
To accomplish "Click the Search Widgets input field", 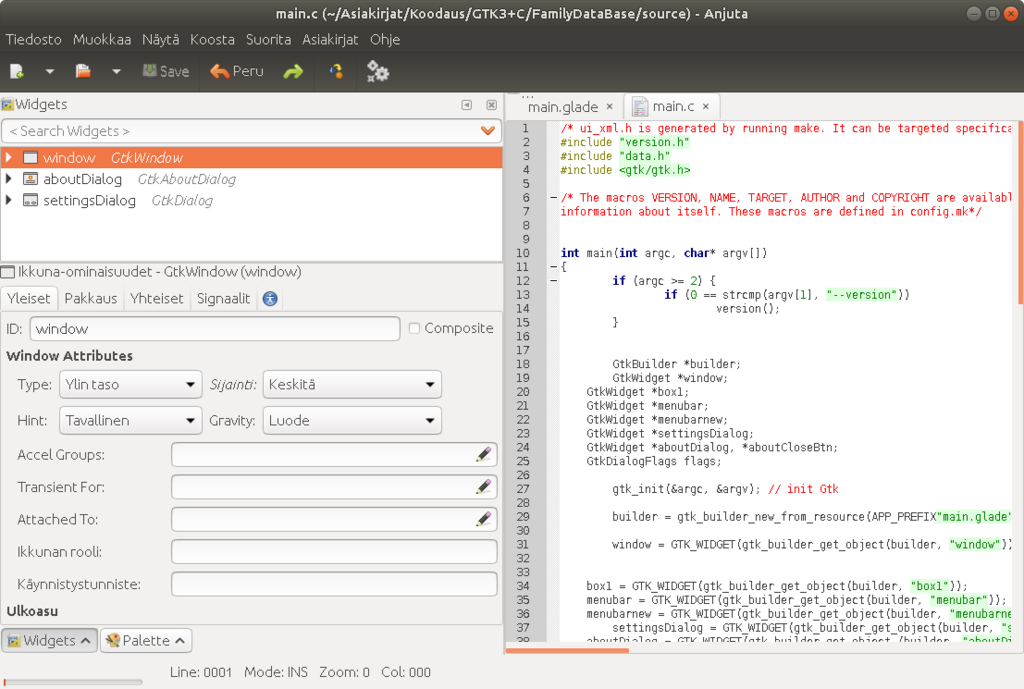I will coord(240,131).
